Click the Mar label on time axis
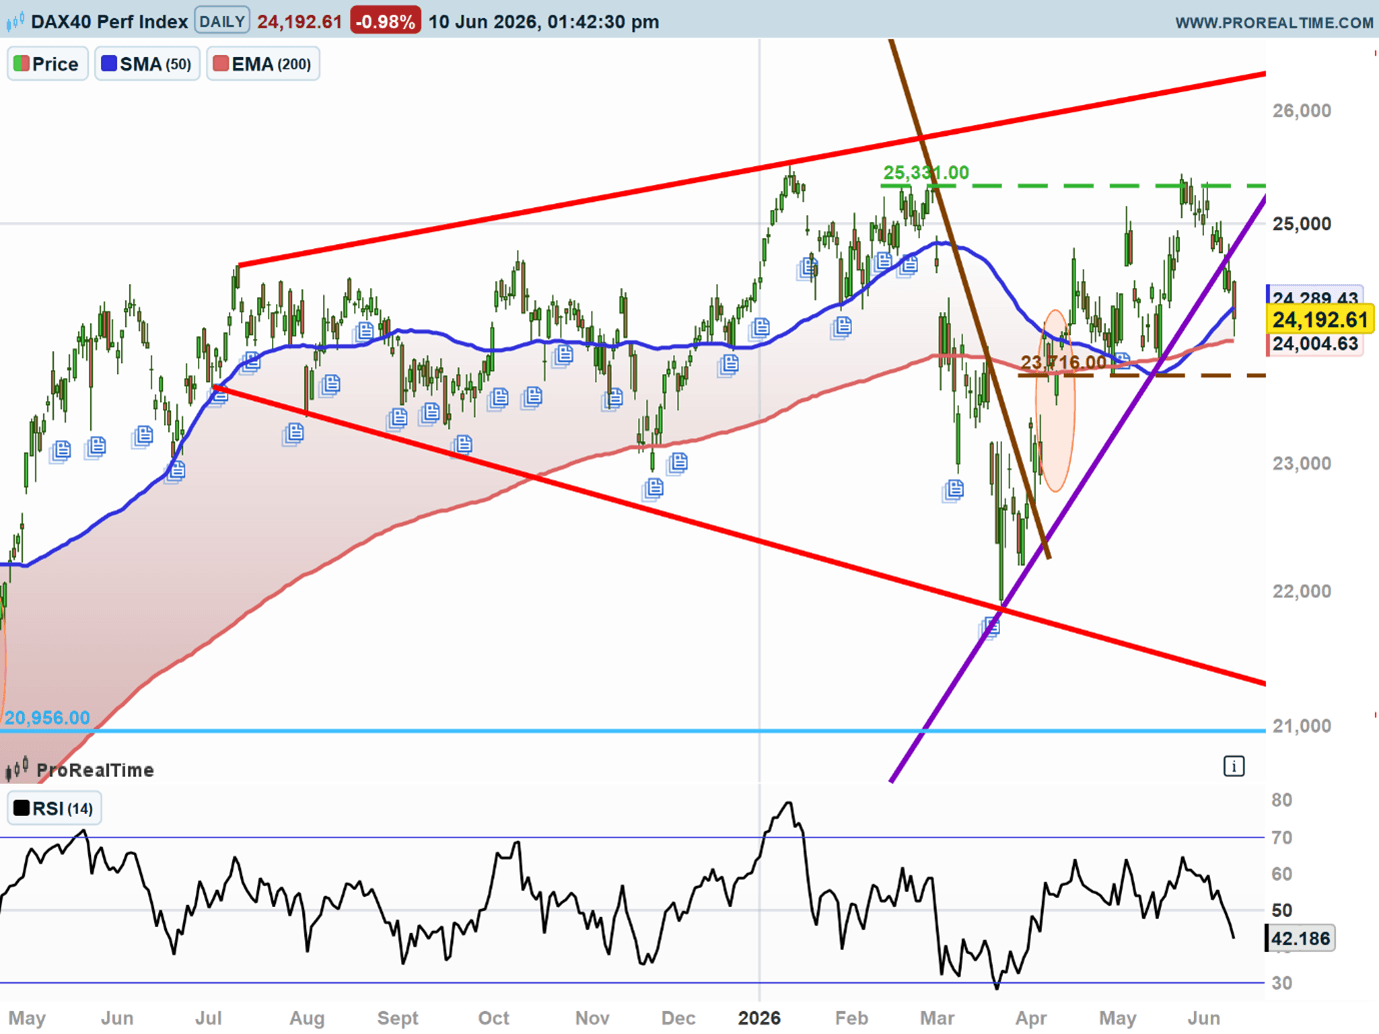1379x1034 pixels. coord(937,1018)
